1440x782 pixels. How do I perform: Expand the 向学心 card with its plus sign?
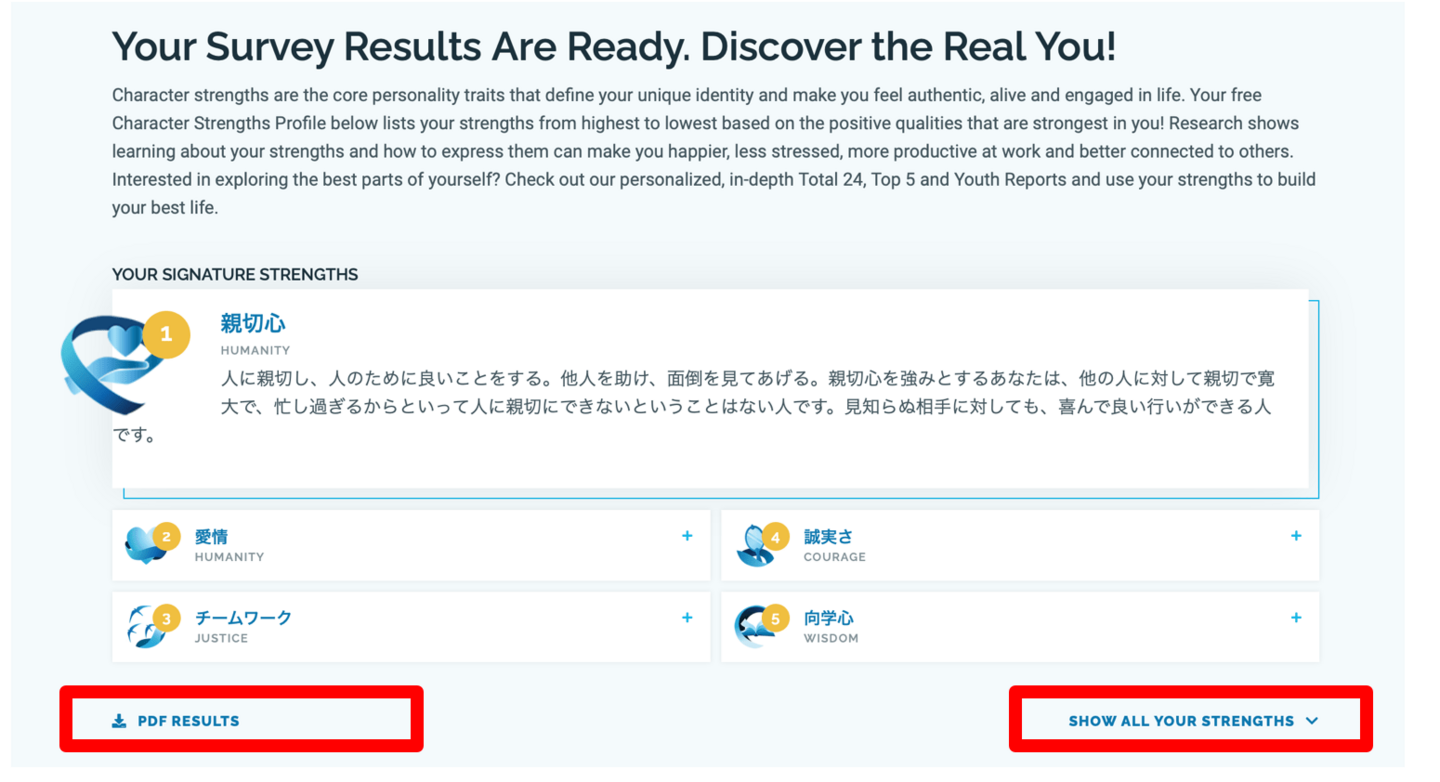tap(1296, 618)
